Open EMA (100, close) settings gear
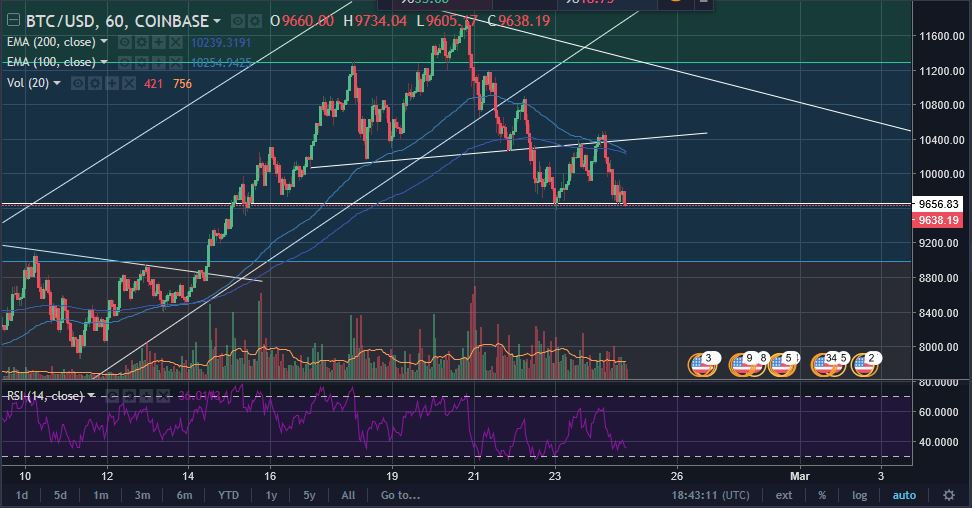 (142, 63)
